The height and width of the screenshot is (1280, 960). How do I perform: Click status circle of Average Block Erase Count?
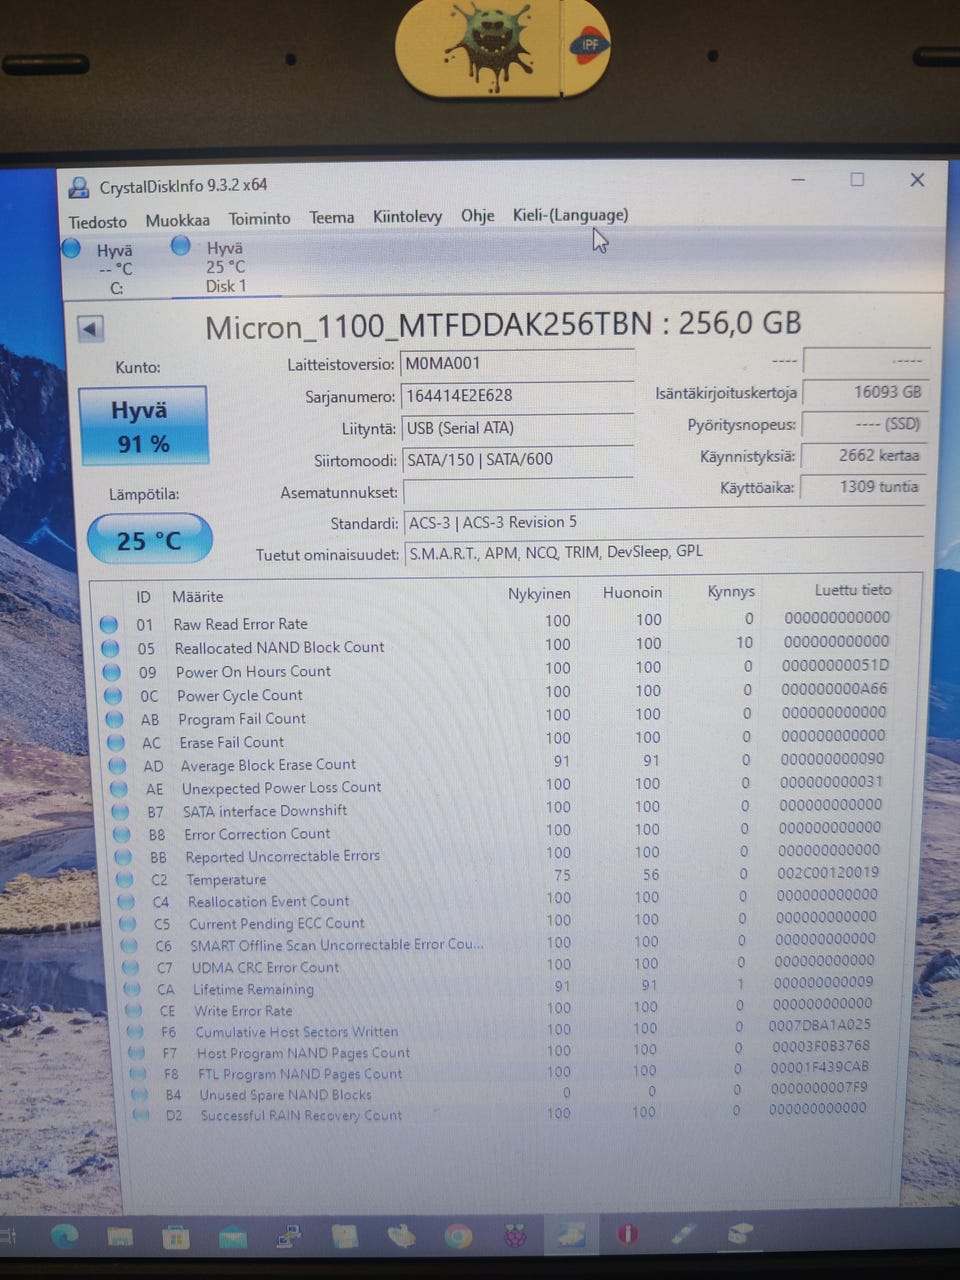click(x=118, y=766)
